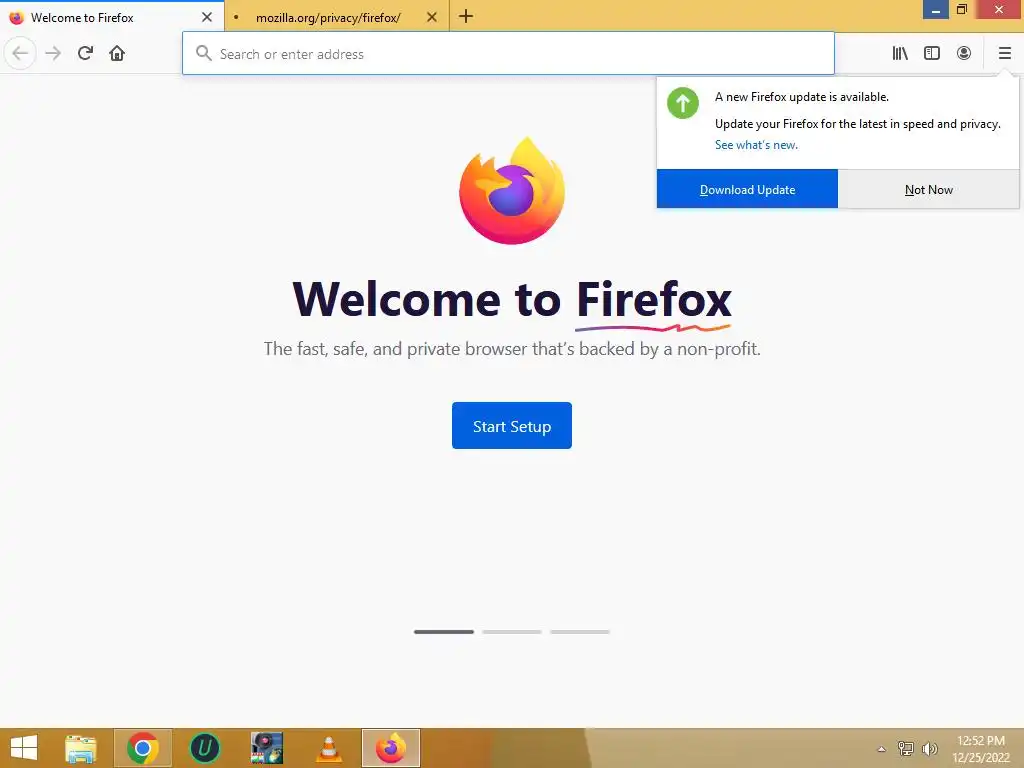Open Google Chrome from the taskbar
Viewport: 1024px width, 768px height.
(x=143, y=748)
